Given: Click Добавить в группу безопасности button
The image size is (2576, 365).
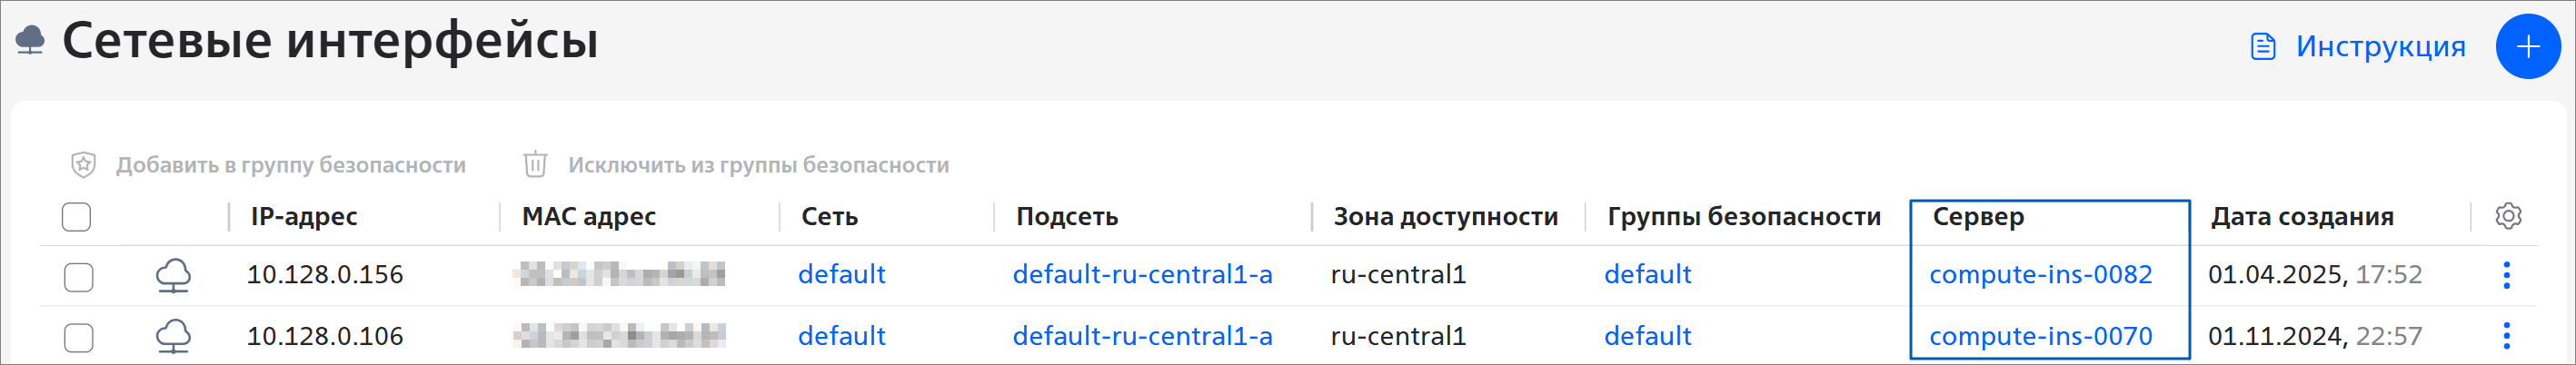Looking at the screenshot, I should (x=290, y=165).
